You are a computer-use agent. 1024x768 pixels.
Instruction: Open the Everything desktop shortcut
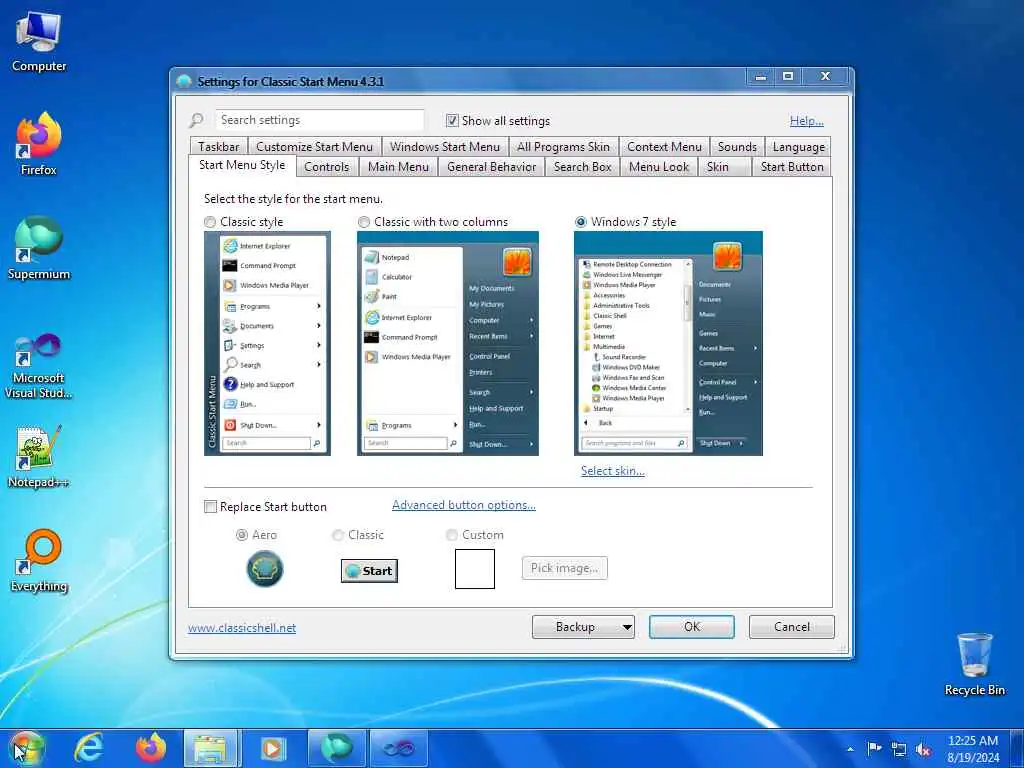point(39,561)
